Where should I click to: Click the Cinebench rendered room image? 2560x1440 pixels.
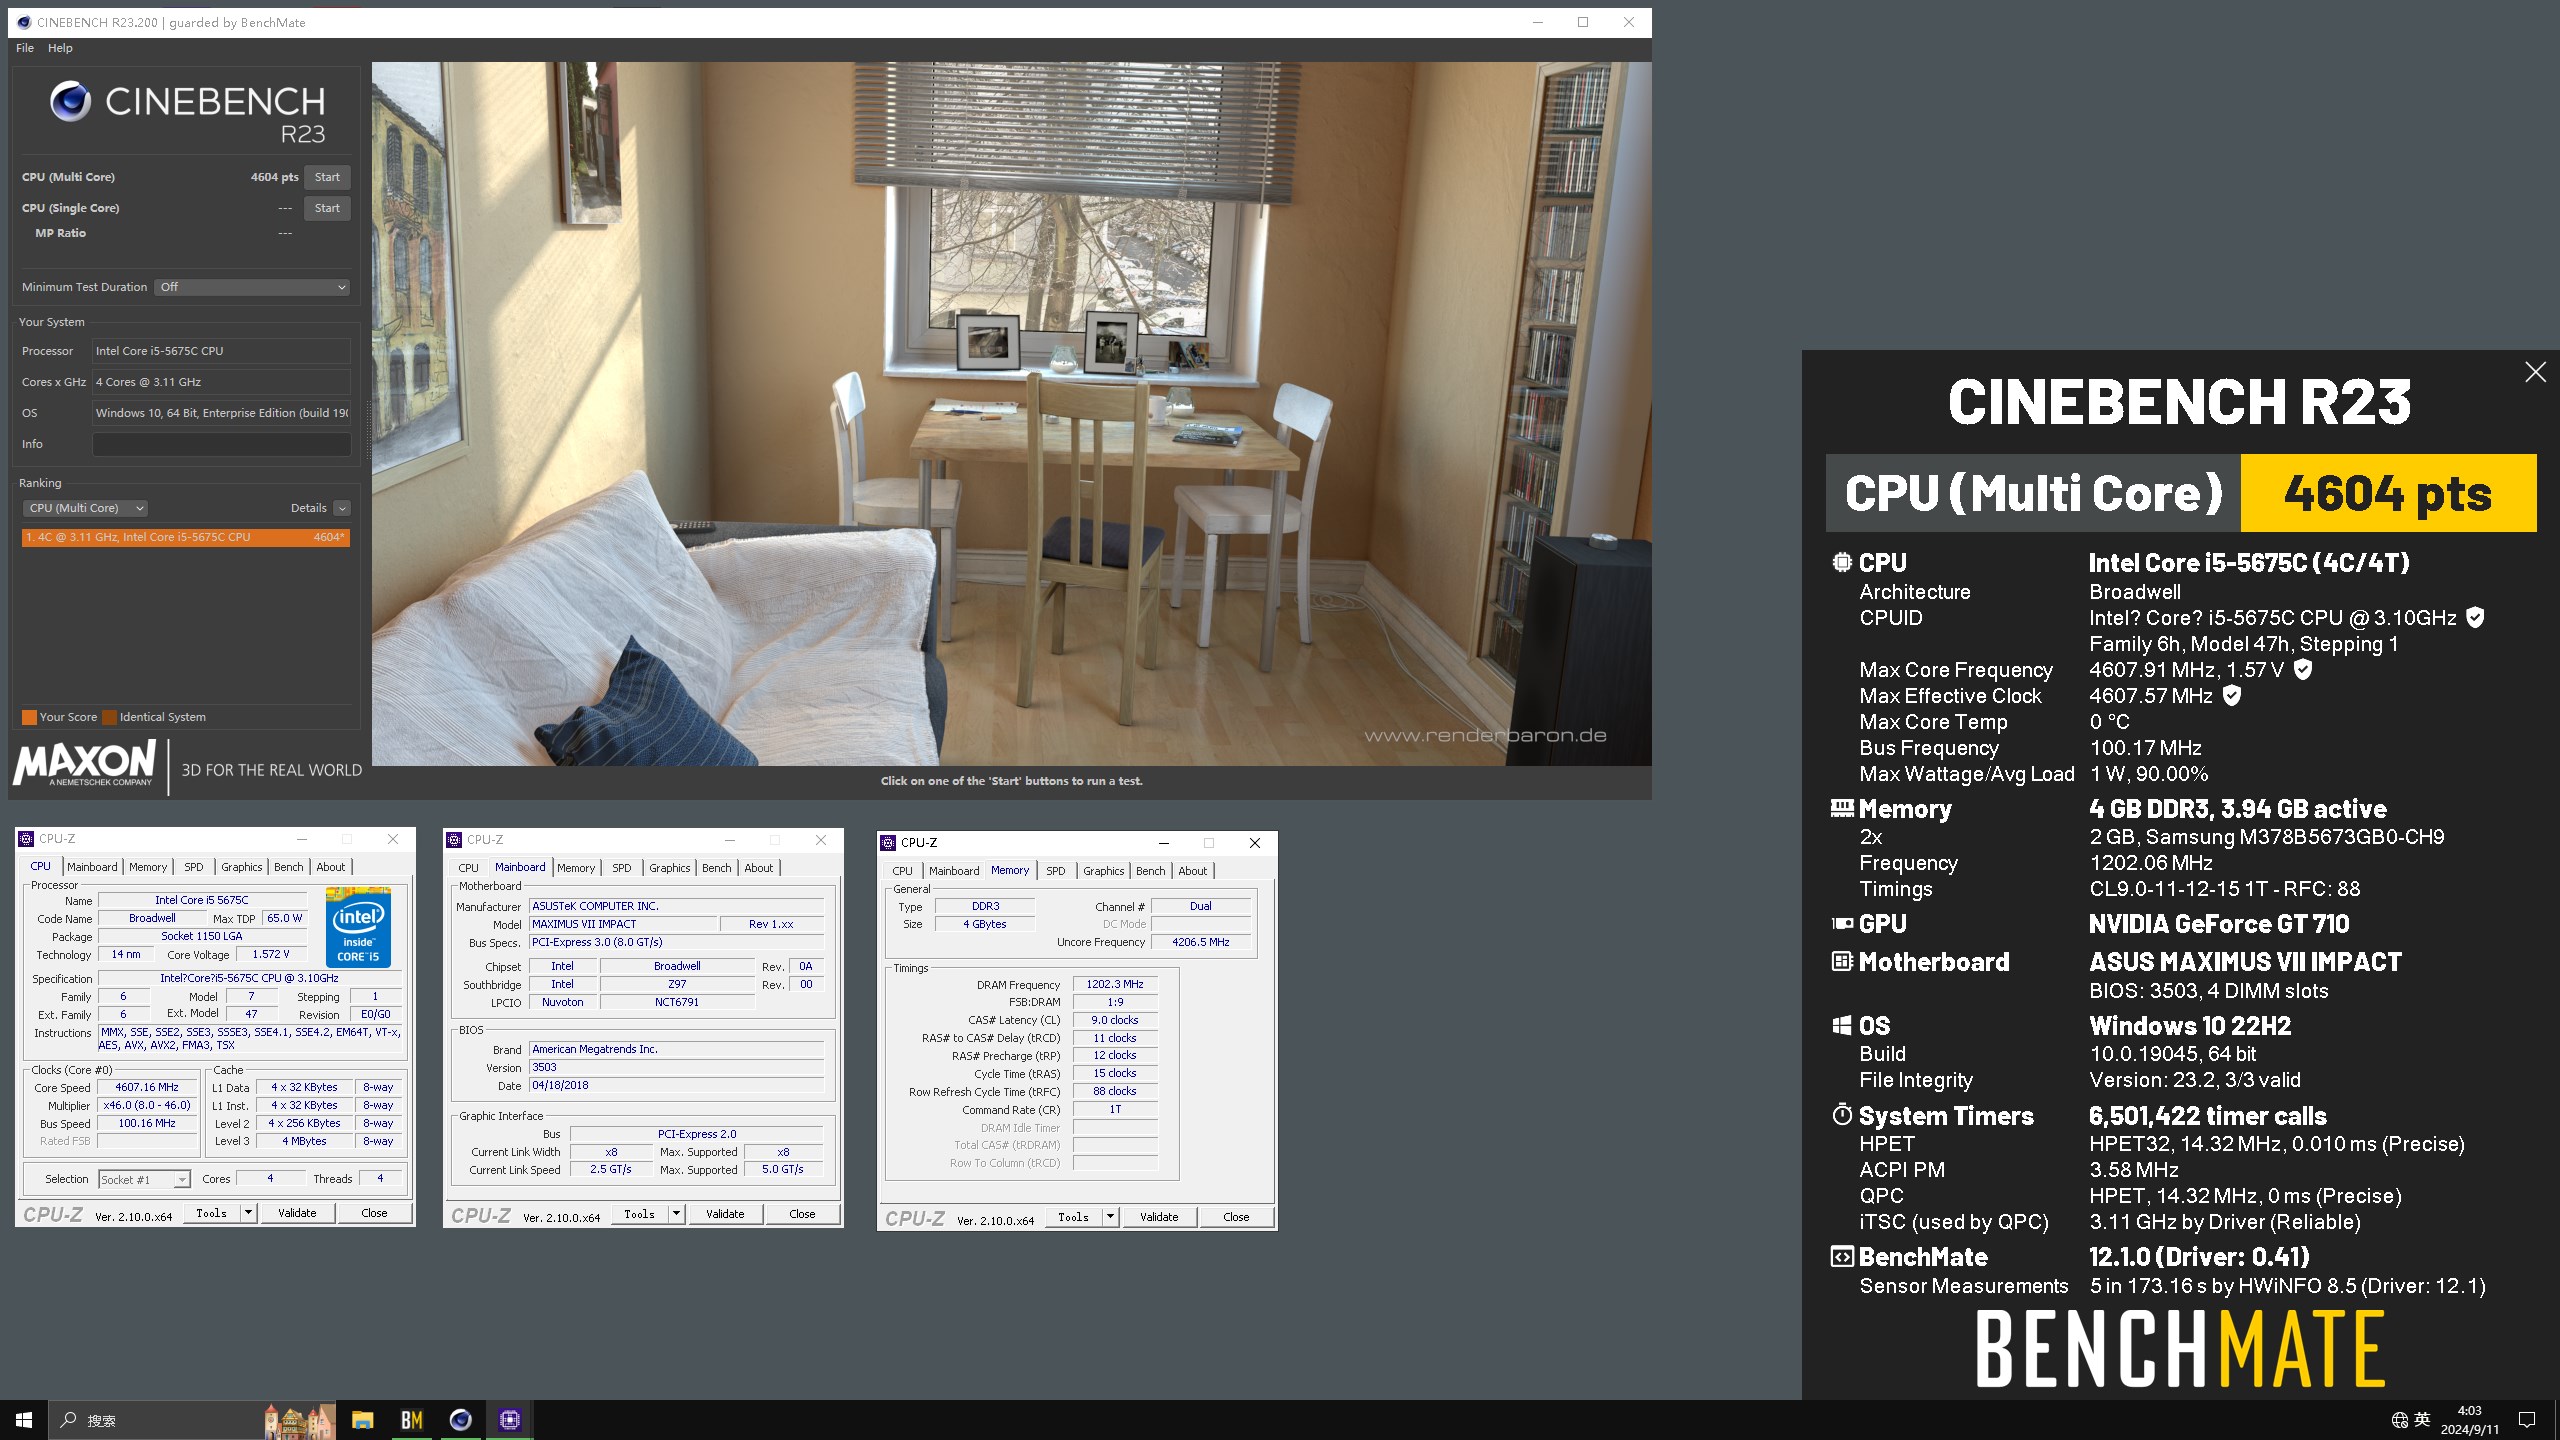(1011, 414)
